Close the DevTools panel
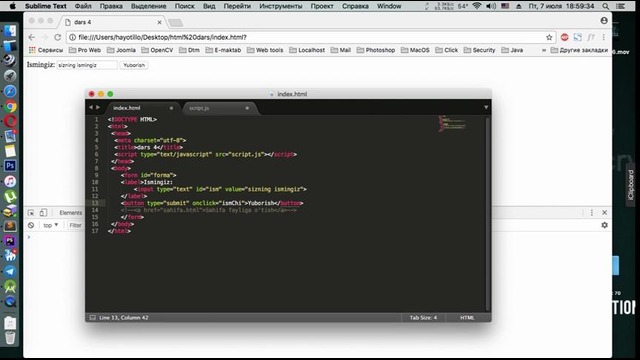The width and height of the screenshot is (640, 360). [x=604, y=213]
